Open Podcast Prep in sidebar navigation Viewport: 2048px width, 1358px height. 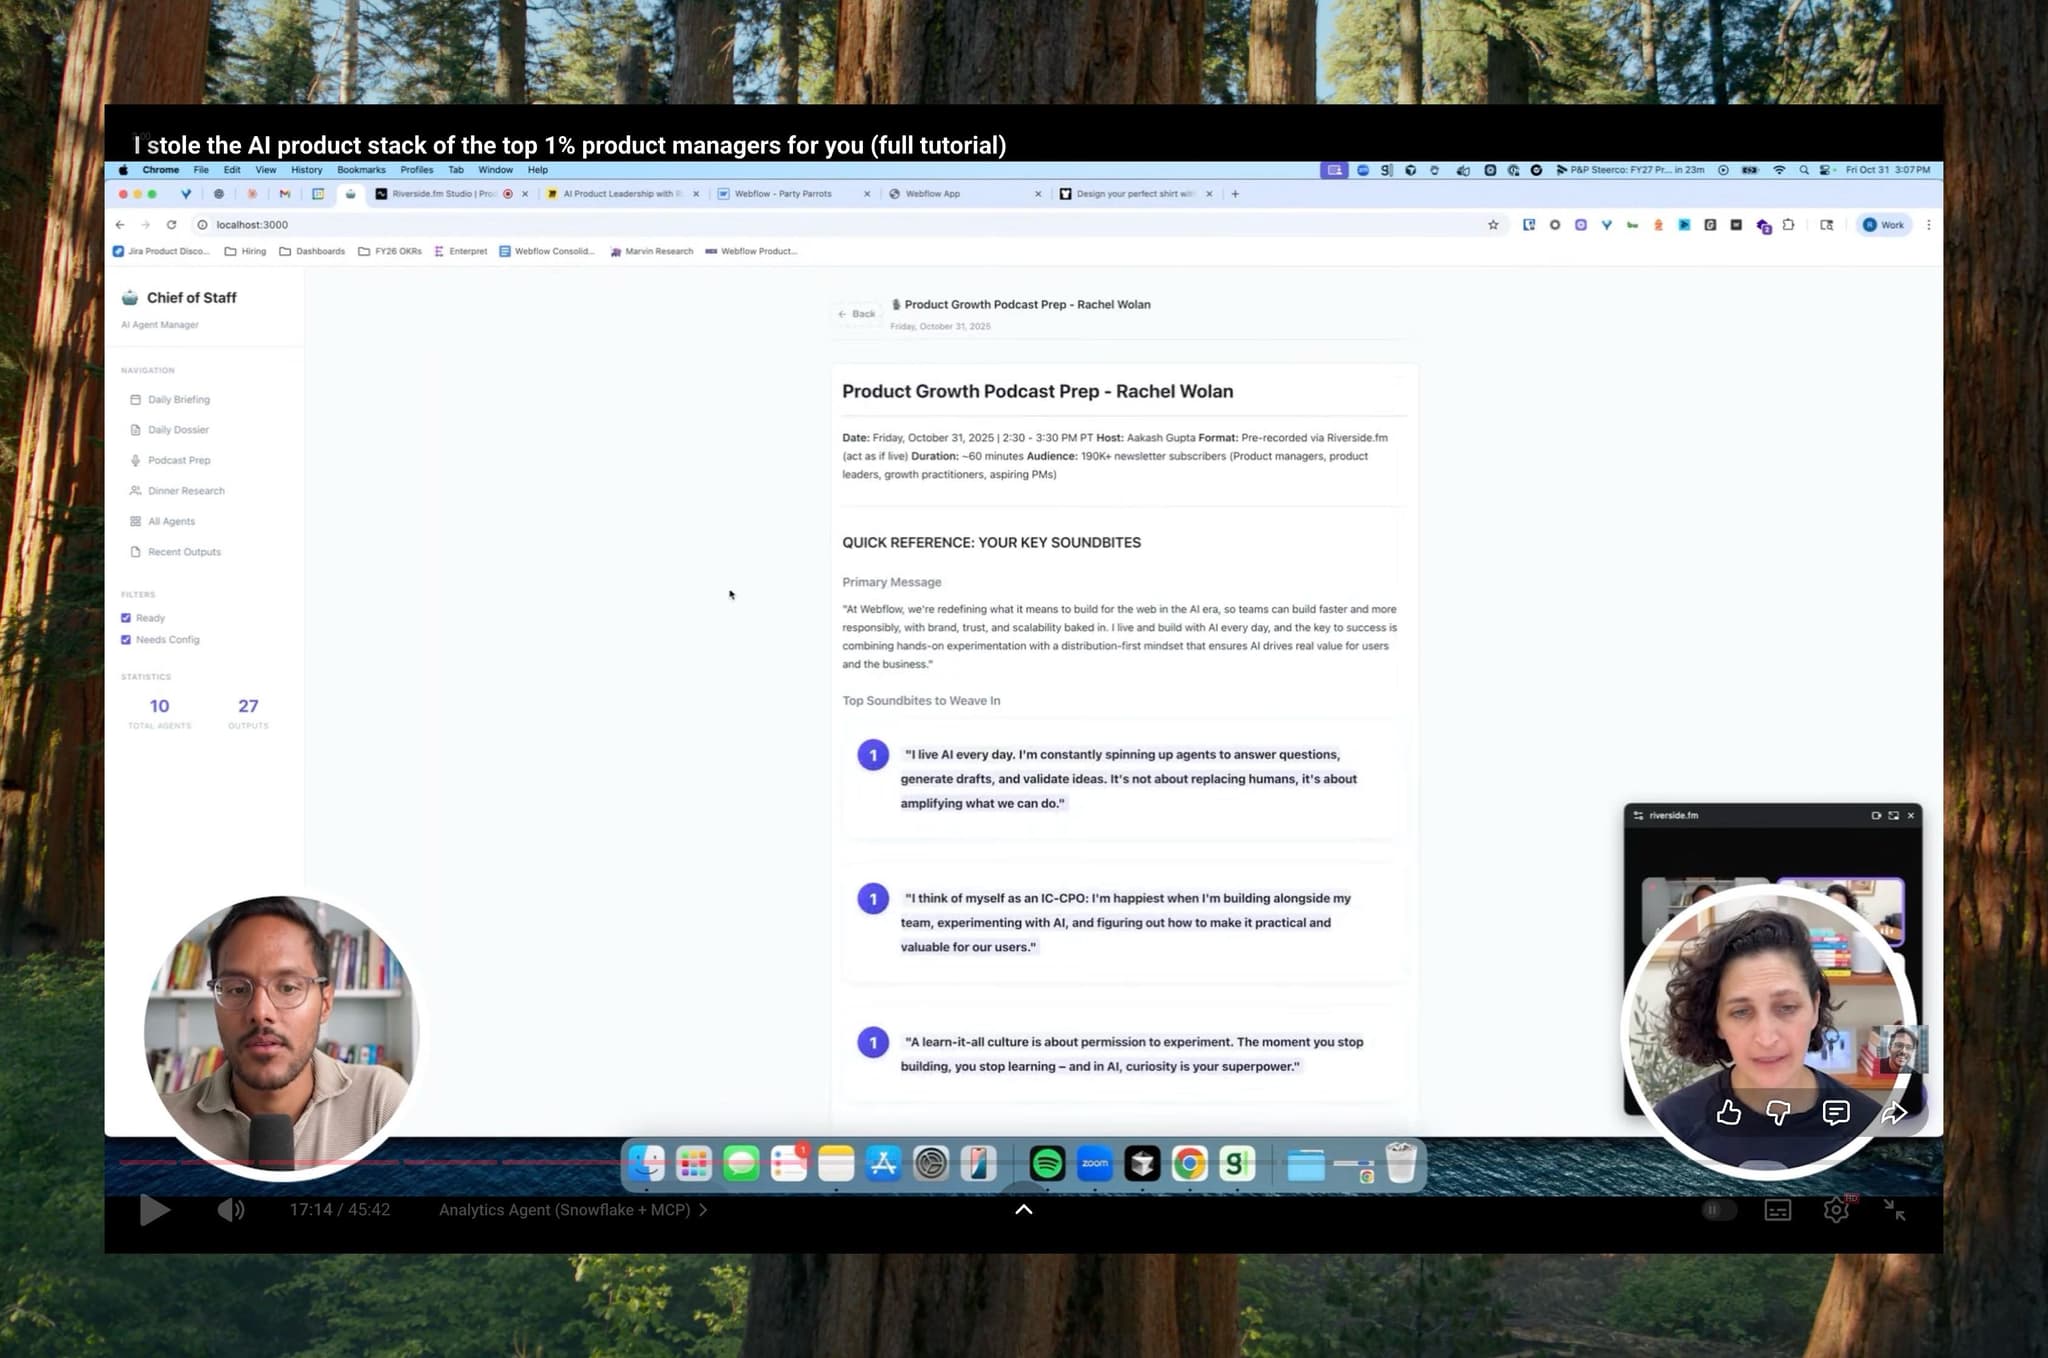pos(179,460)
